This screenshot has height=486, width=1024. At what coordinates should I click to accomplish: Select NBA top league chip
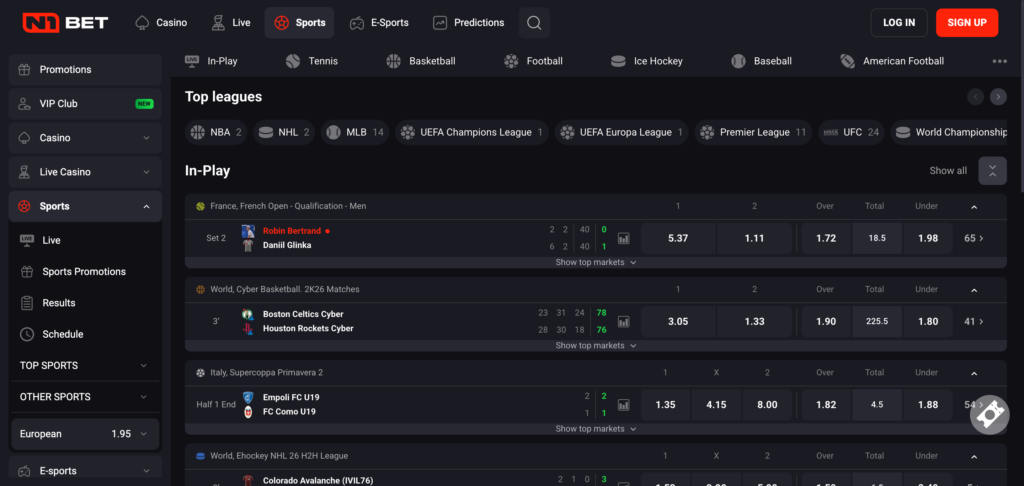(216, 132)
